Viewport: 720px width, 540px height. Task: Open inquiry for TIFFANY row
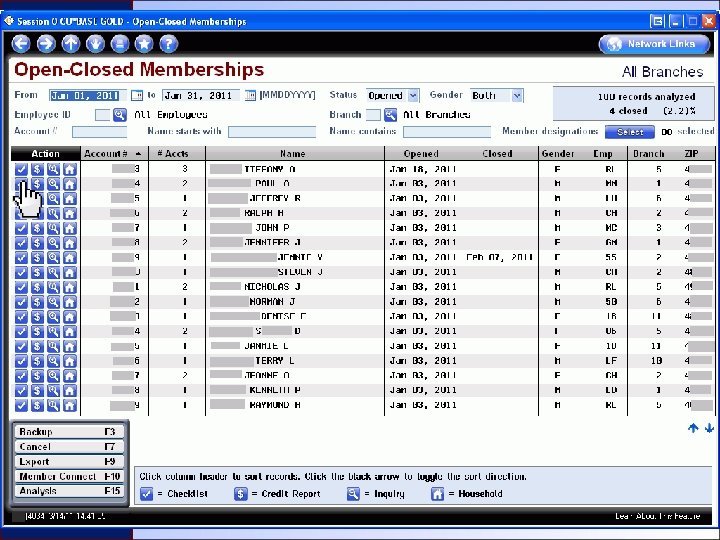pyautogui.click(x=53, y=169)
